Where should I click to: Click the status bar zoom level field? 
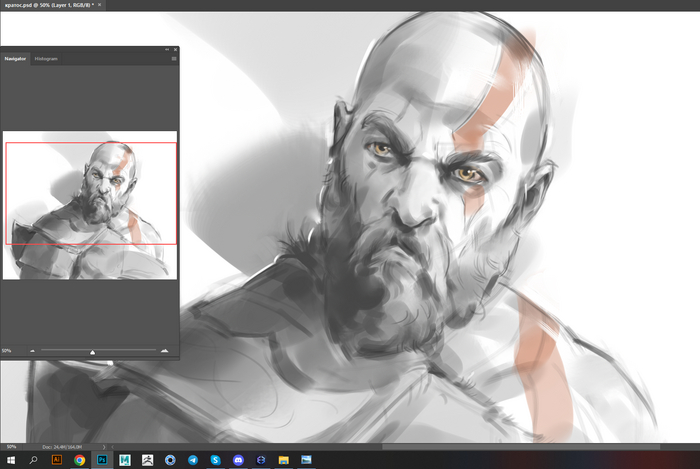(x=11, y=446)
